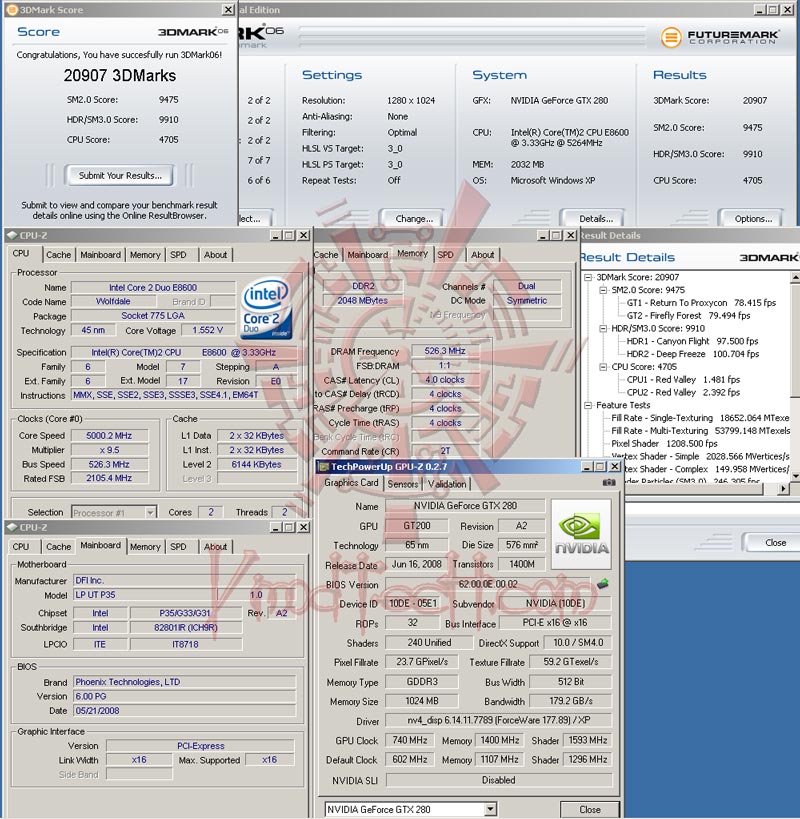Click the Bandwidth 179.2 GB/s field
The width and height of the screenshot is (800, 819).
[x=570, y=701]
